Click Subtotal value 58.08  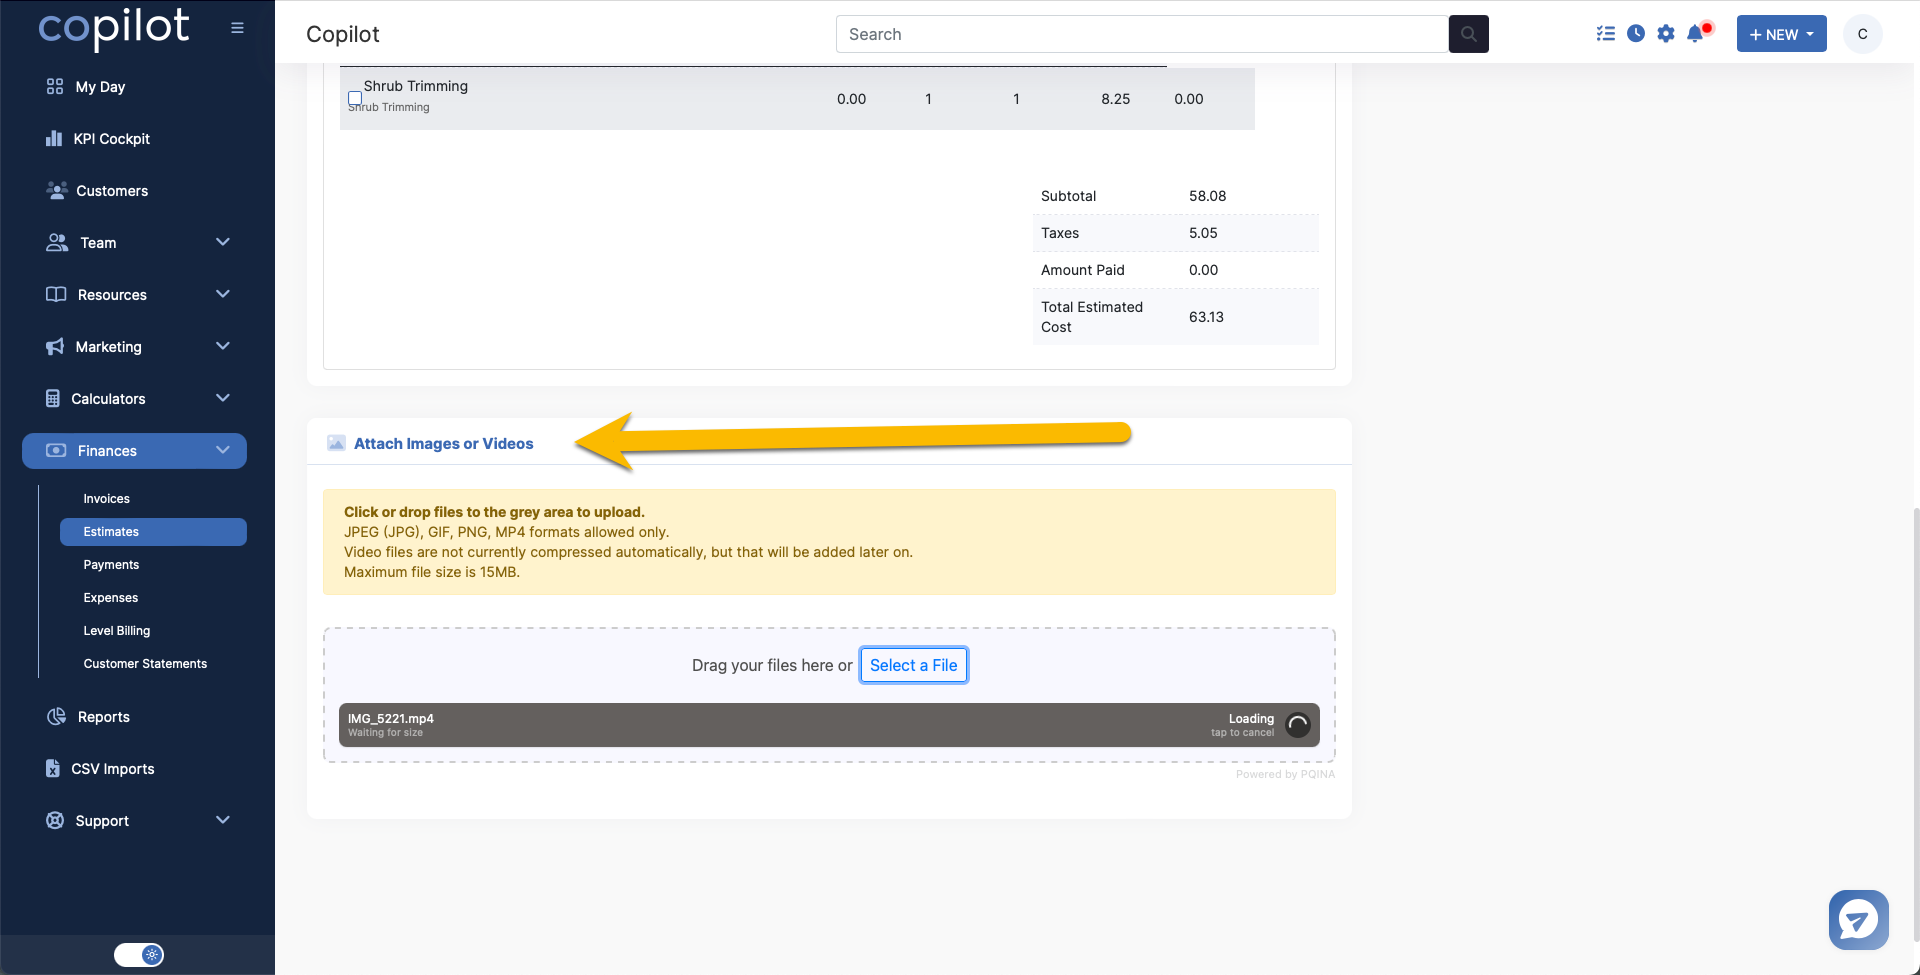pyautogui.click(x=1207, y=196)
